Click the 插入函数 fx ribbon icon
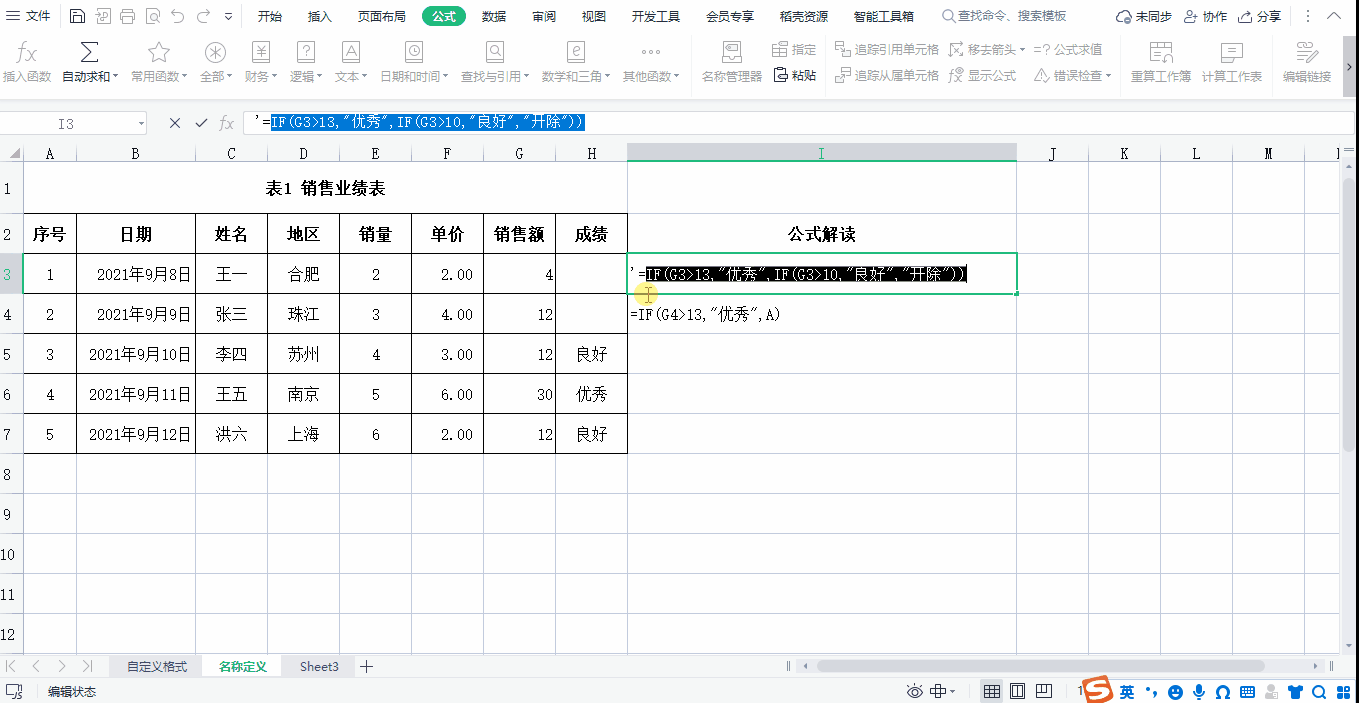This screenshot has height=703, width=1359. (27, 53)
